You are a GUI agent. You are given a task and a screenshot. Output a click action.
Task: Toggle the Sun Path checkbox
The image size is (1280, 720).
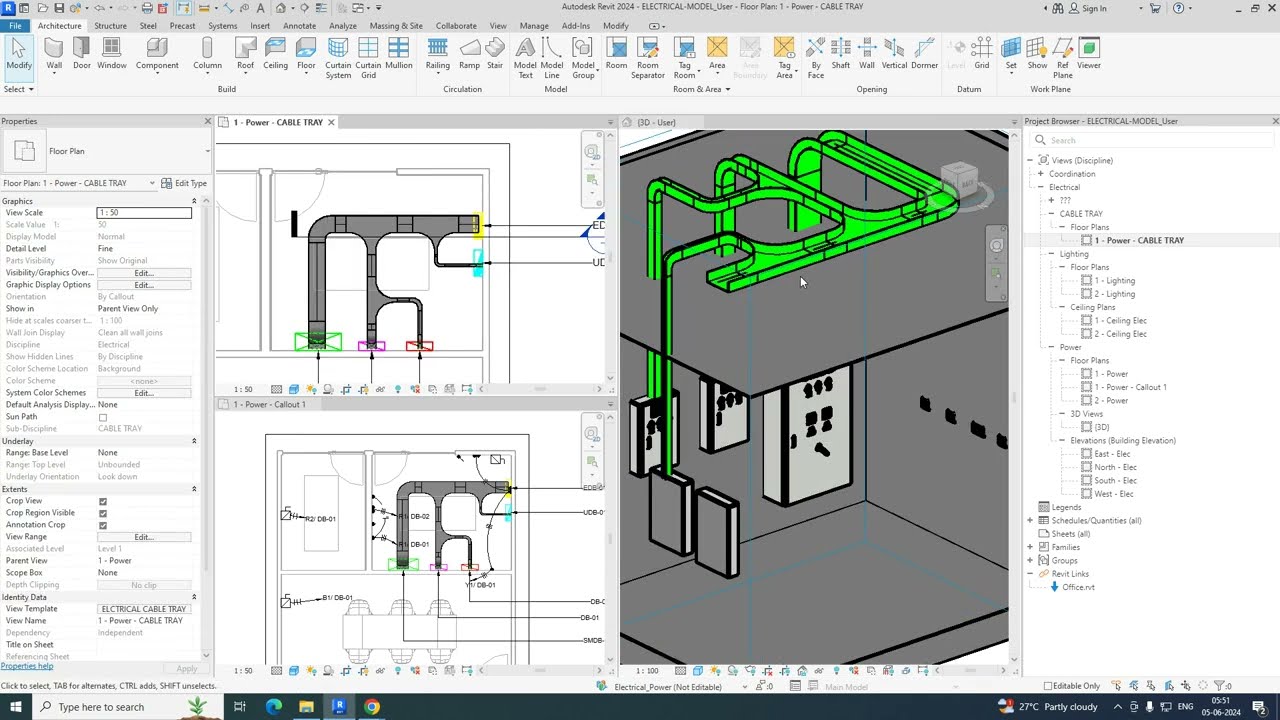coord(103,417)
